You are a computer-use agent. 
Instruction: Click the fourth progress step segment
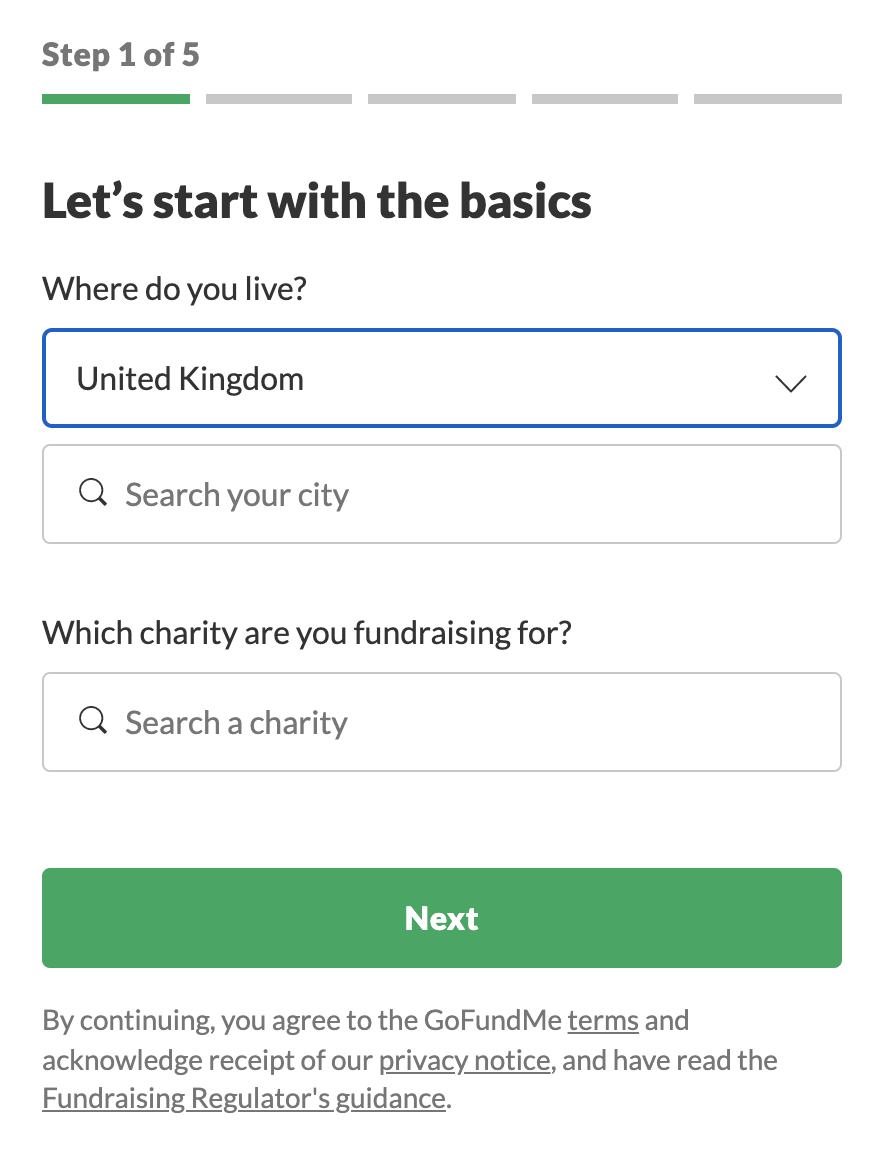click(x=605, y=99)
